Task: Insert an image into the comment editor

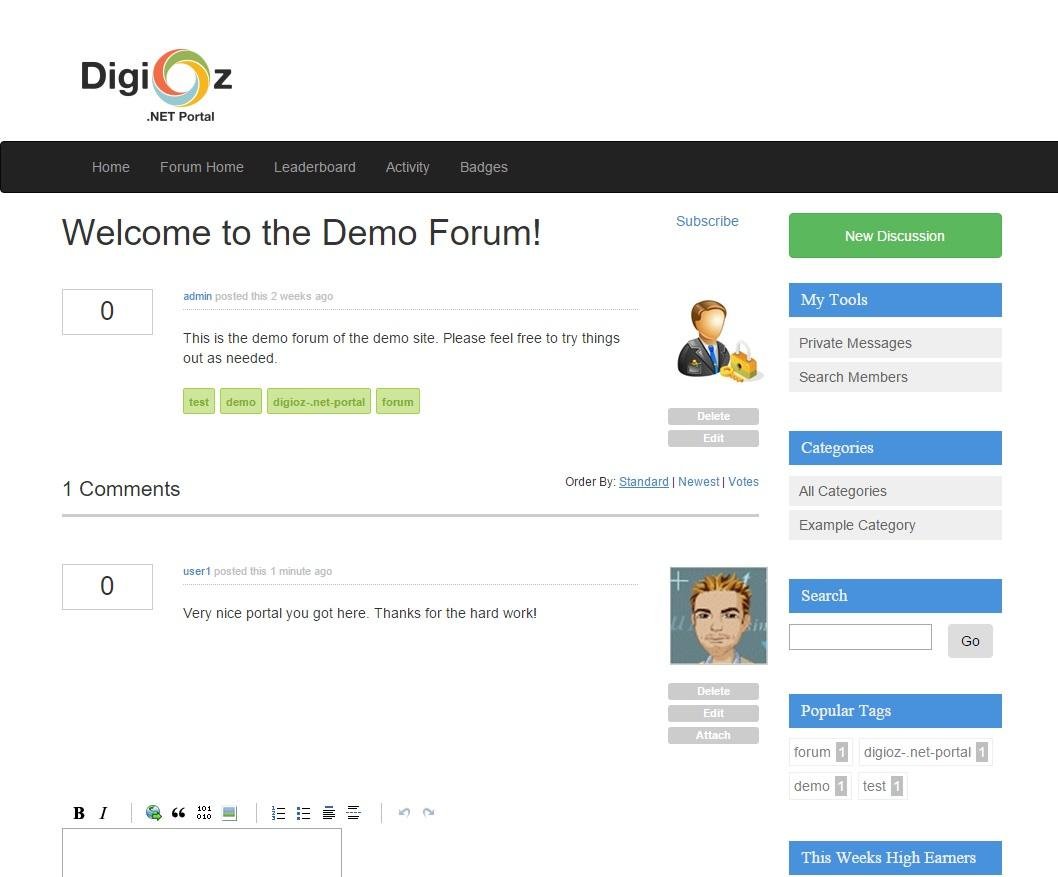Action: (x=228, y=812)
